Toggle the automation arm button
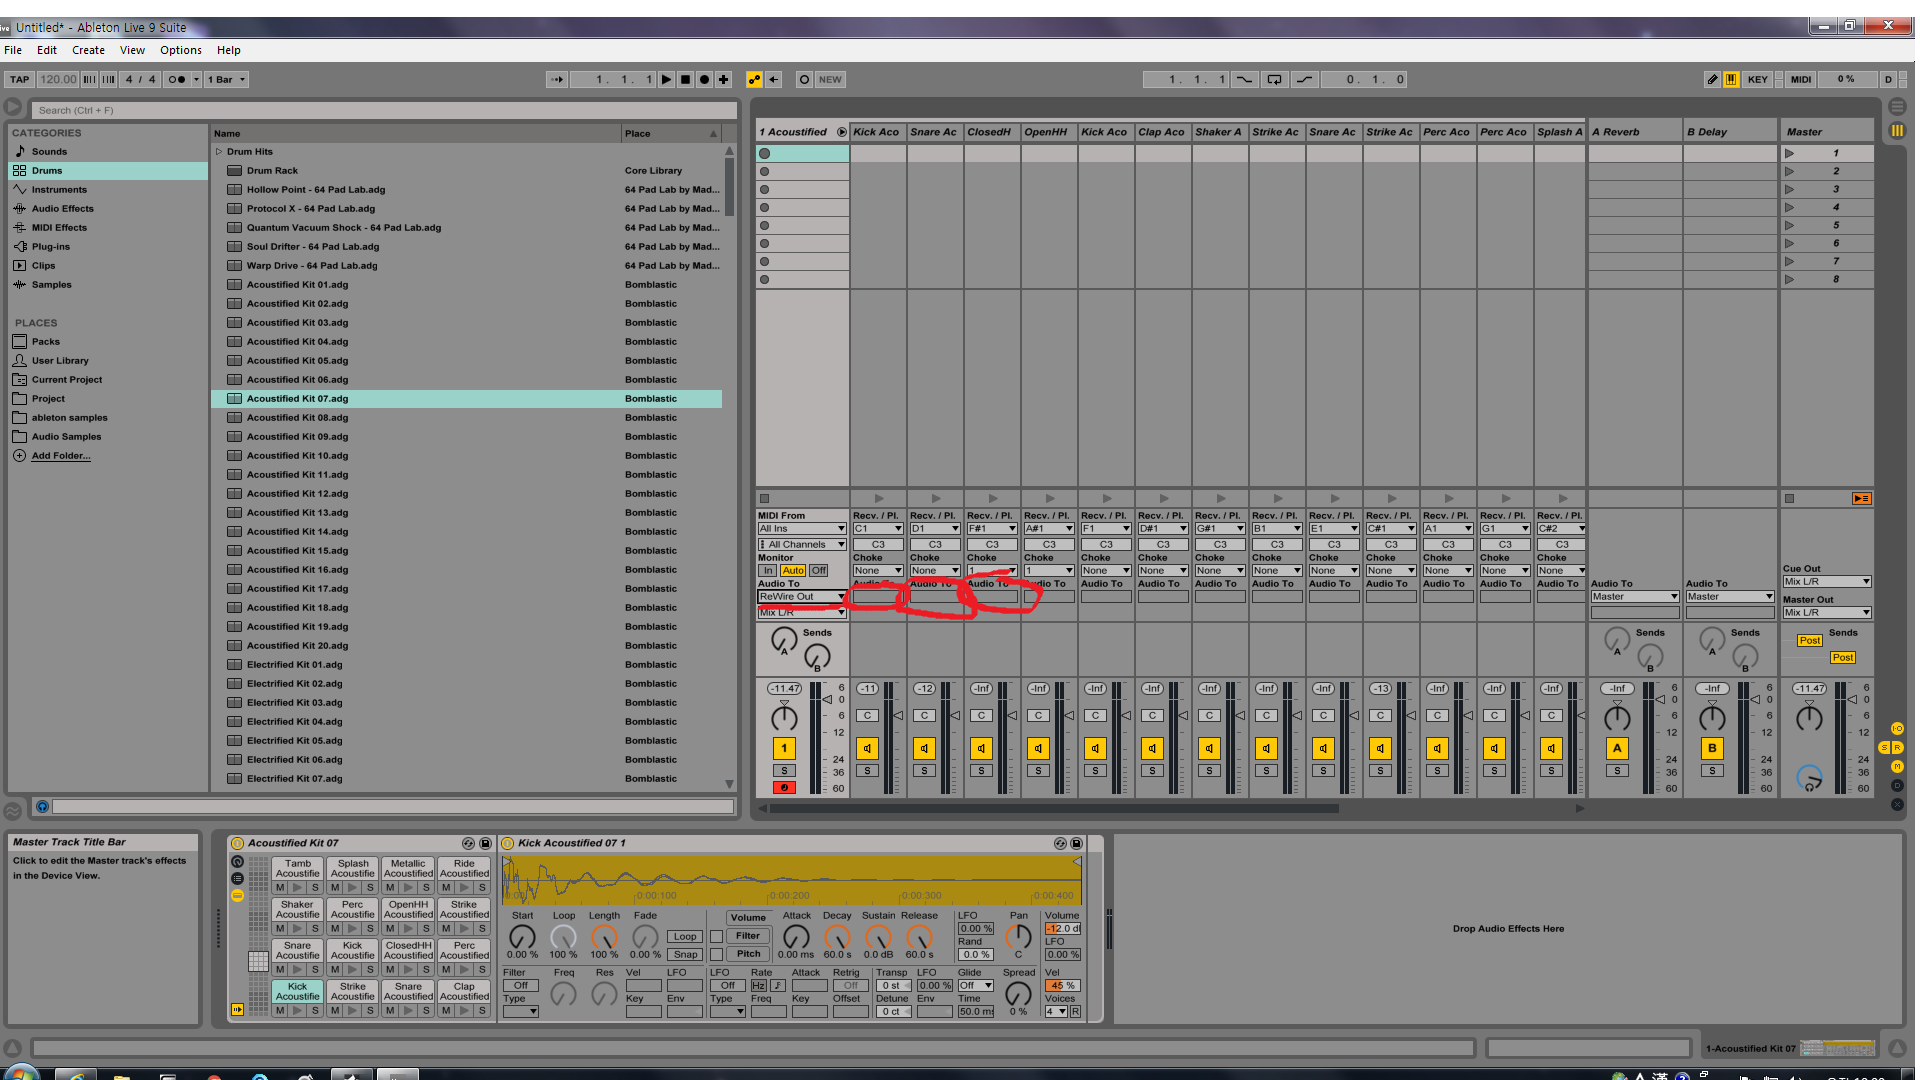This screenshot has height=1080, width=1920. 754,79
